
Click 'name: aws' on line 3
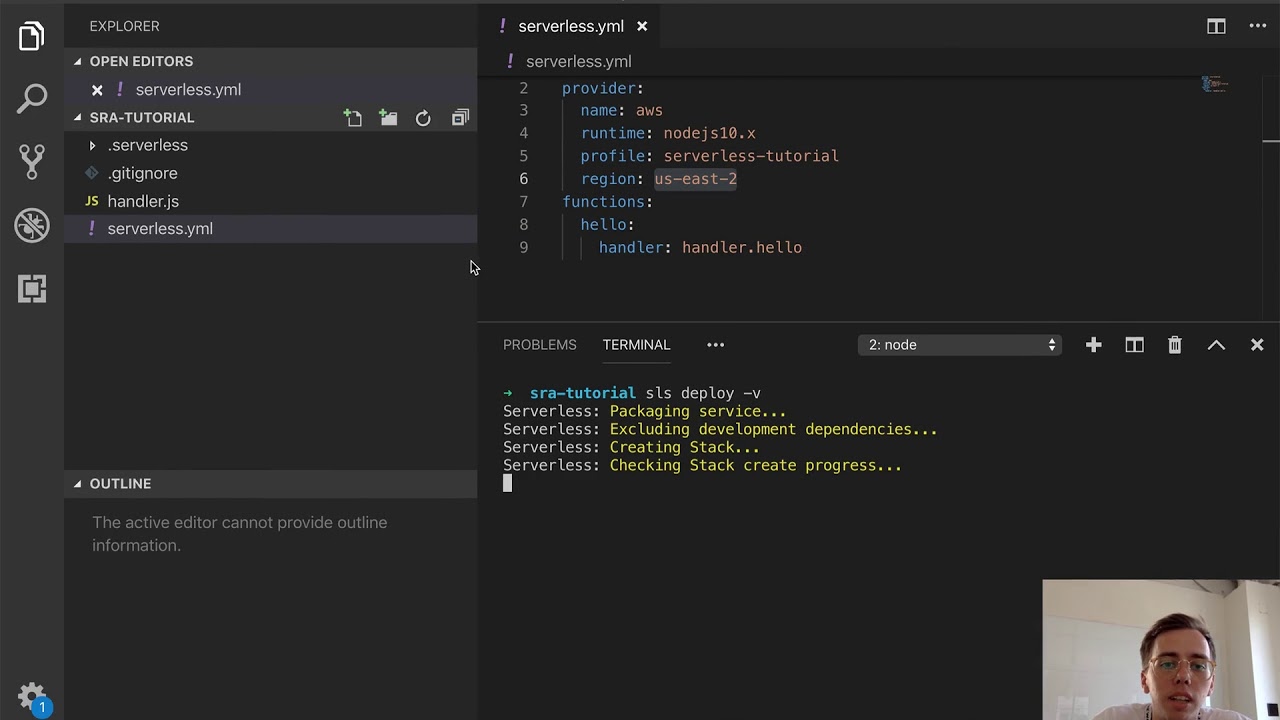point(621,111)
